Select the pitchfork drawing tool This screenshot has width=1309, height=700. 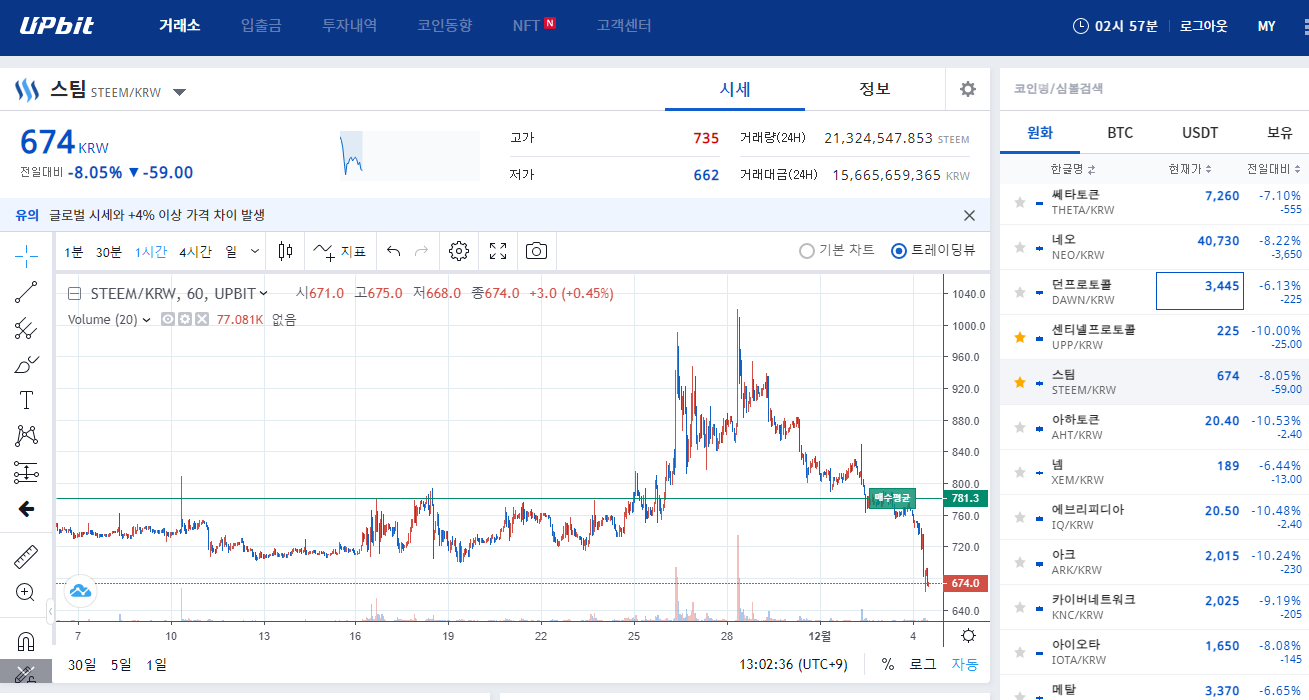[26, 328]
